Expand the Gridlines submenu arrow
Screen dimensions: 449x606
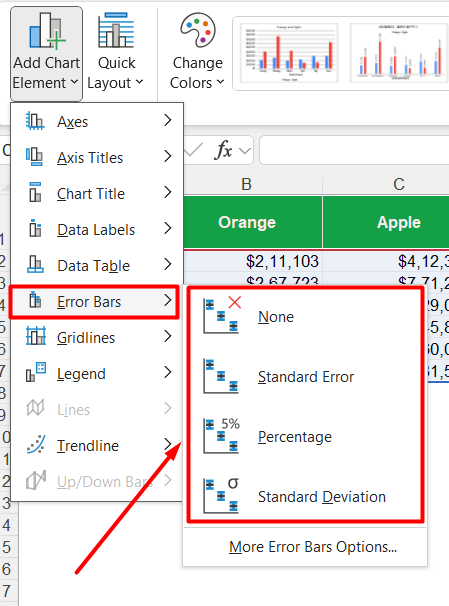[168, 336]
